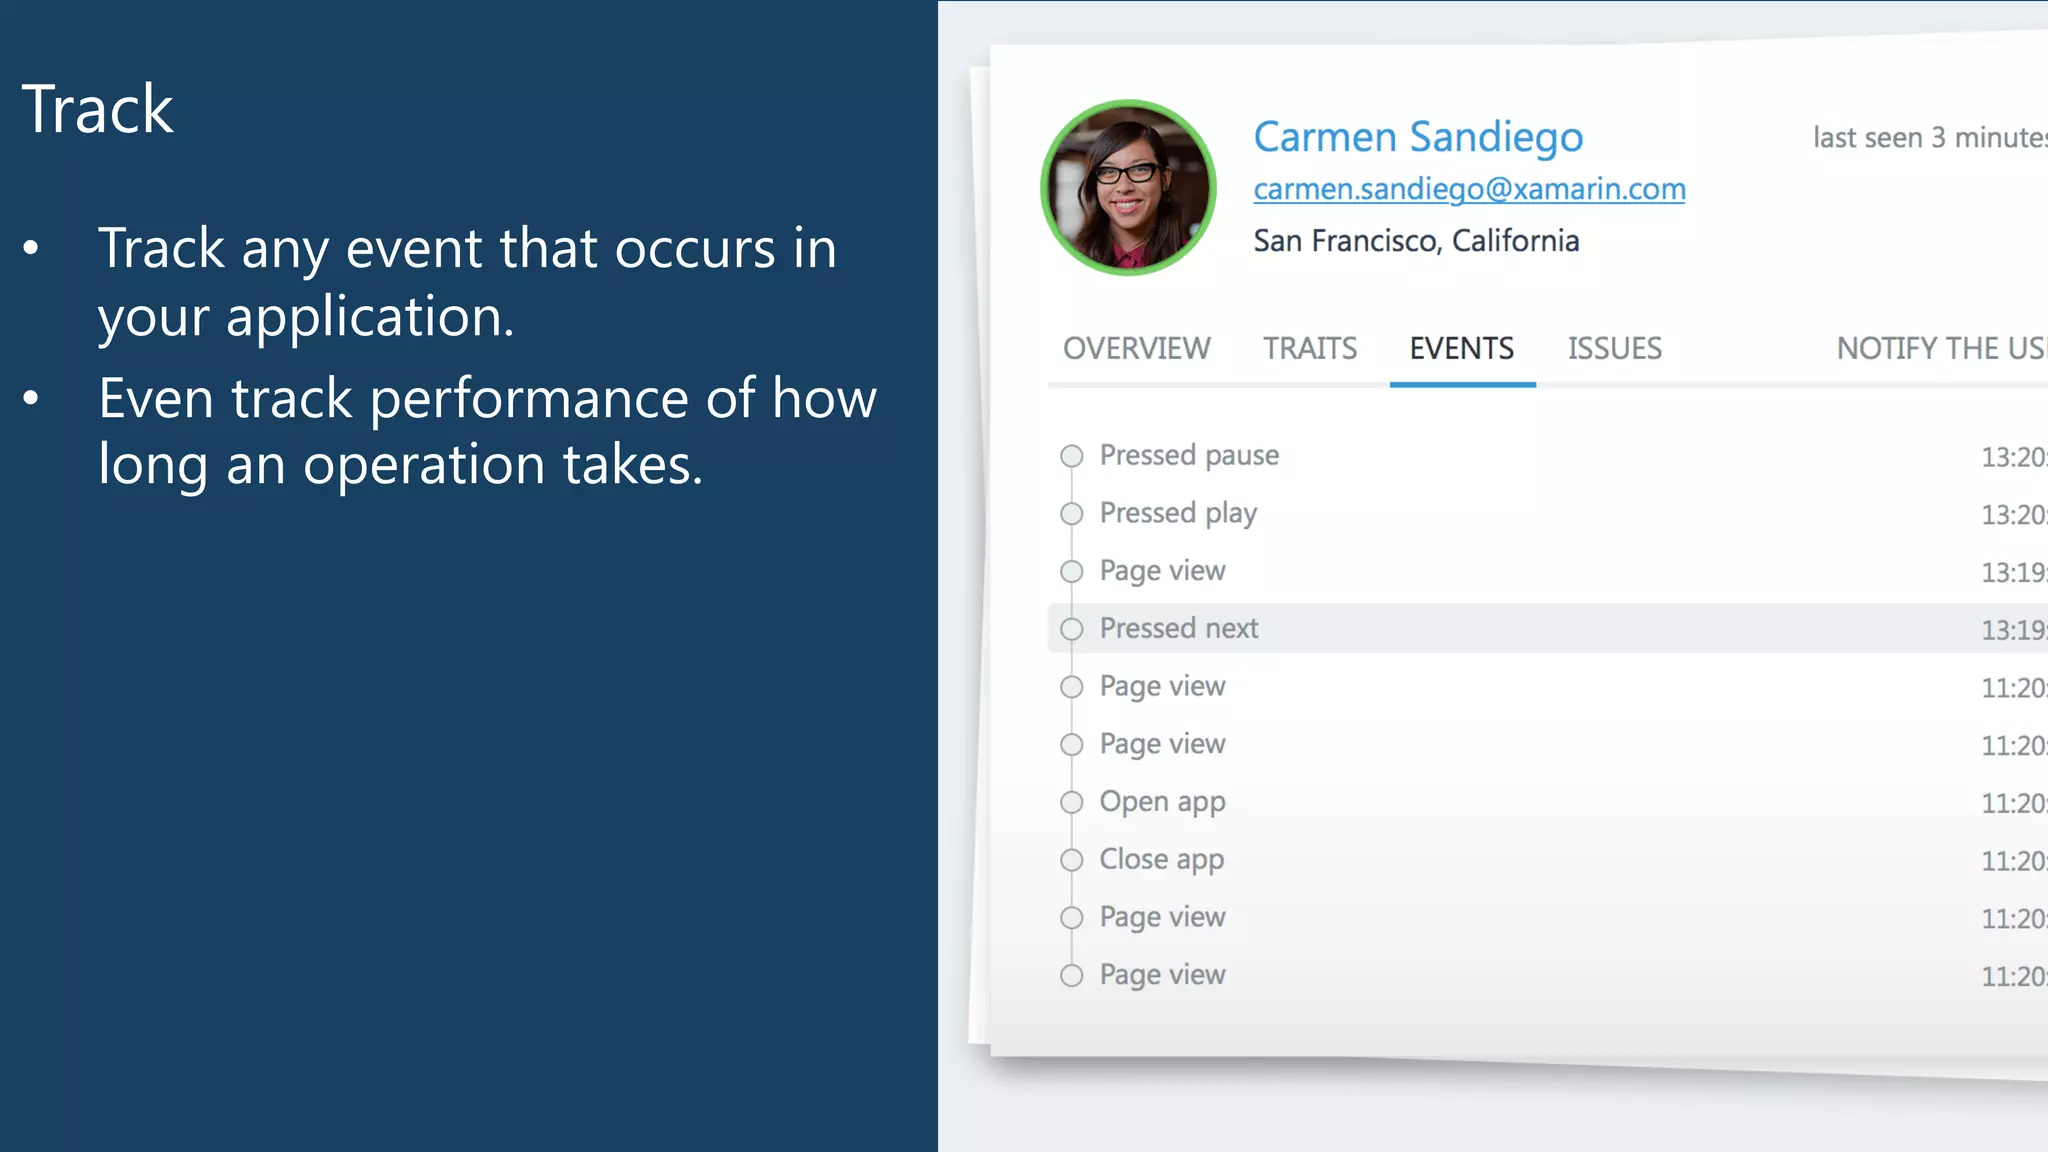Image resolution: width=2048 pixels, height=1152 pixels.
Task: Select the EVENTS tab
Action: (x=1462, y=348)
